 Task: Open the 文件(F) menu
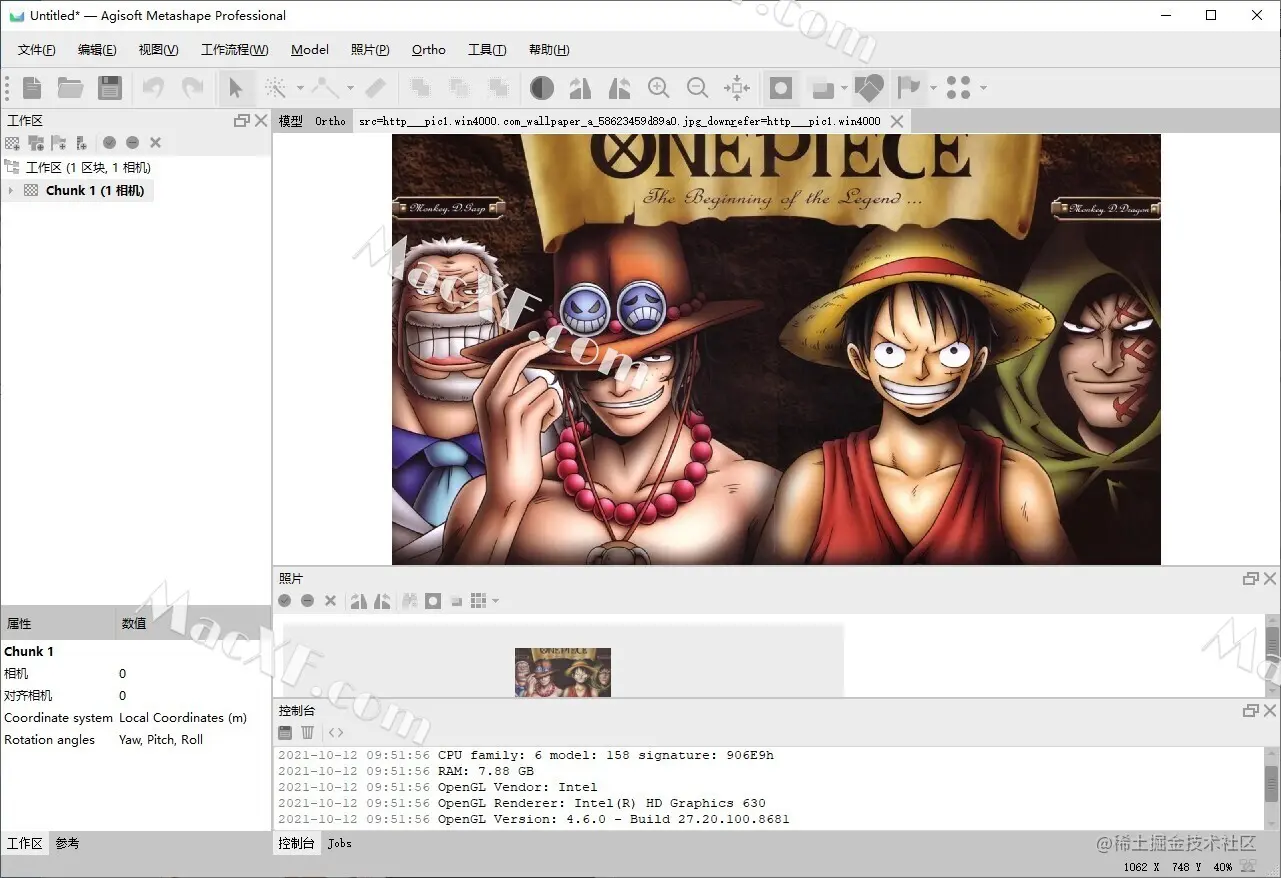pyautogui.click(x=37, y=50)
